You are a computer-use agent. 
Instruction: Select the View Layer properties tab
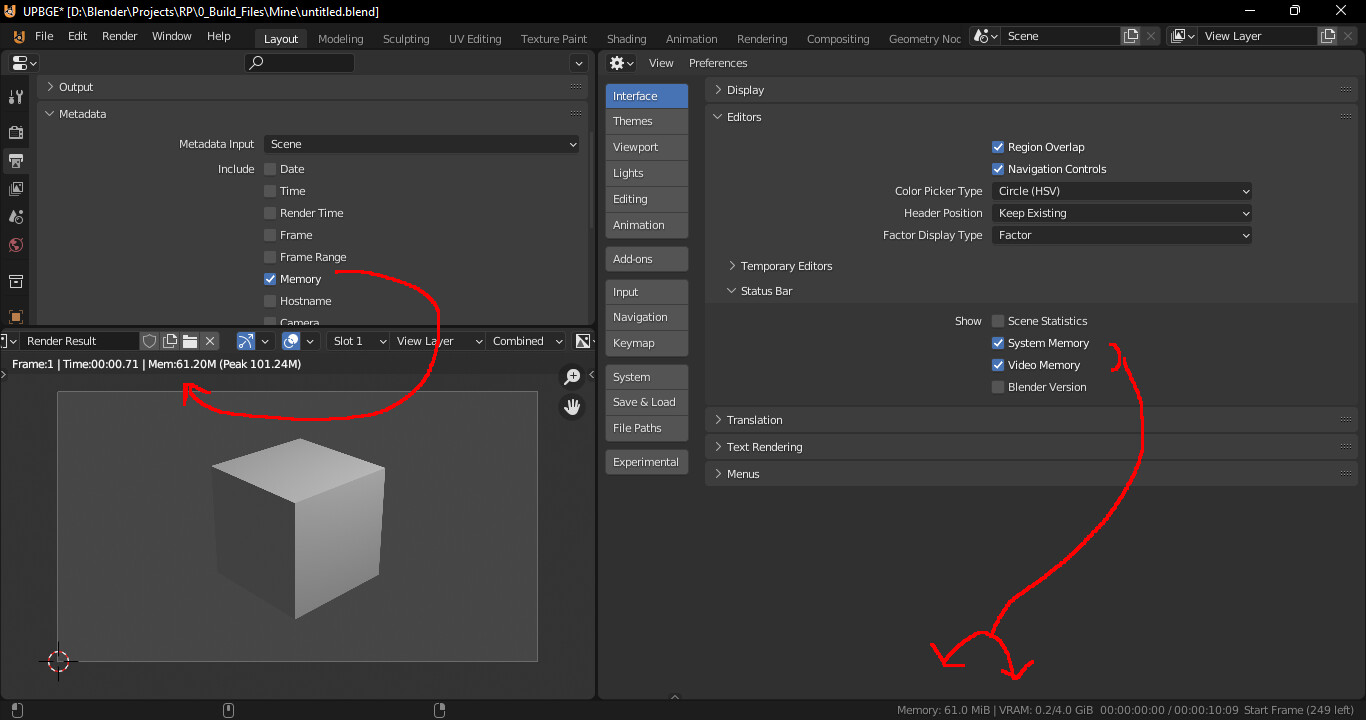click(x=15, y=188)
